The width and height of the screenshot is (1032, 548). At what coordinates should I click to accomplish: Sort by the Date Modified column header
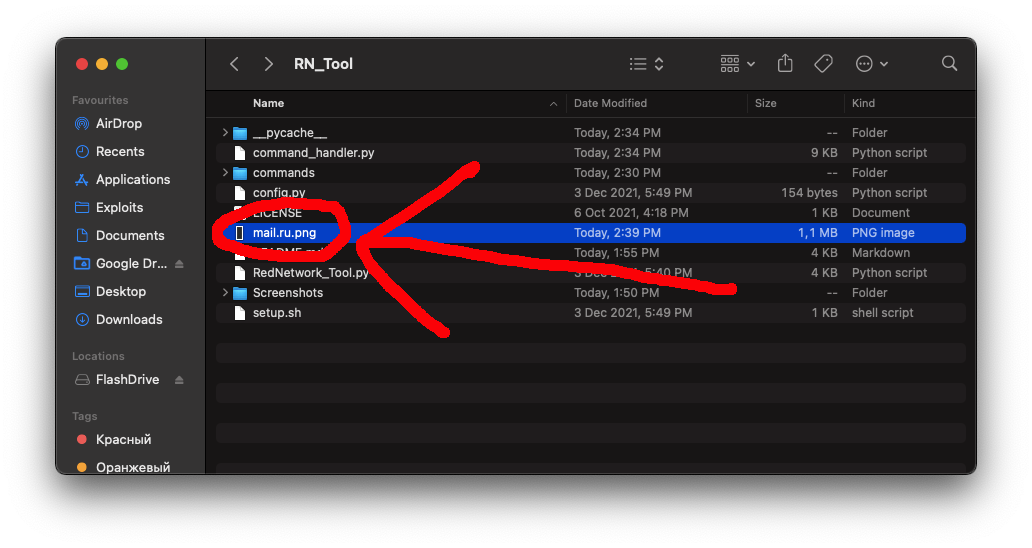pos(610,103)
